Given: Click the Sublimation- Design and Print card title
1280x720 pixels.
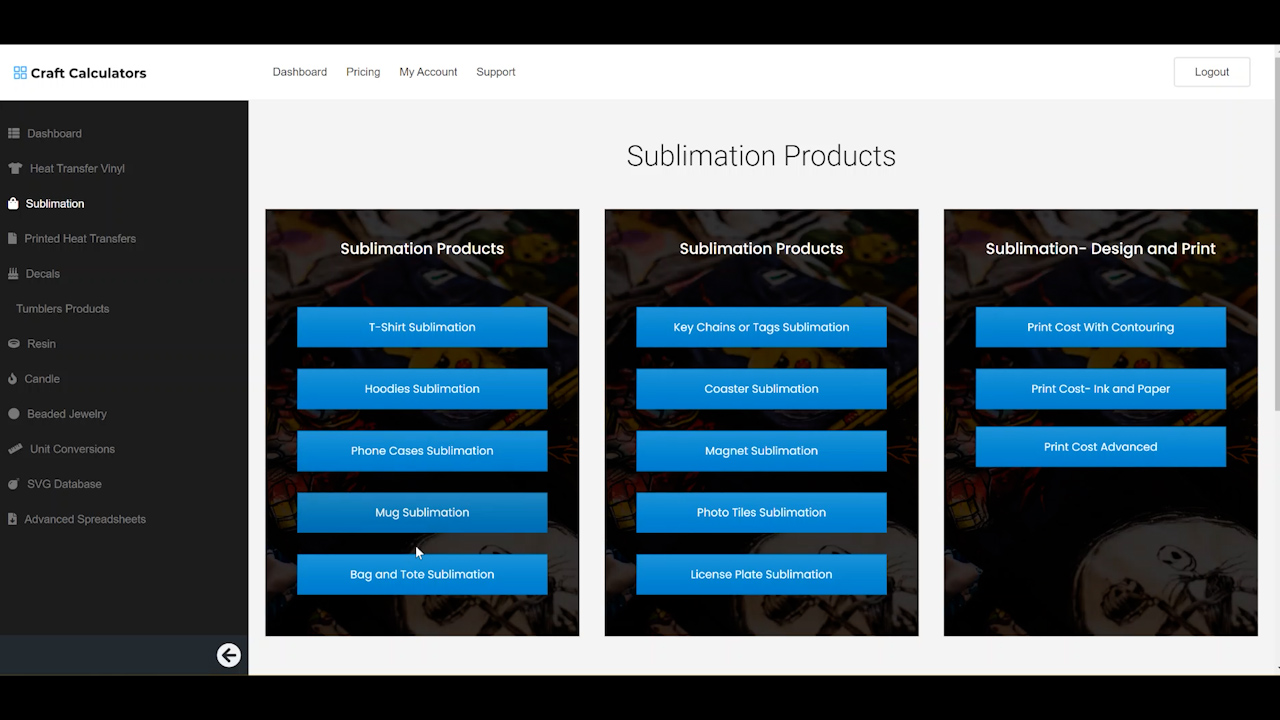Looking at the screenshot, I should pyautogui.click(x=1100, y=249).
